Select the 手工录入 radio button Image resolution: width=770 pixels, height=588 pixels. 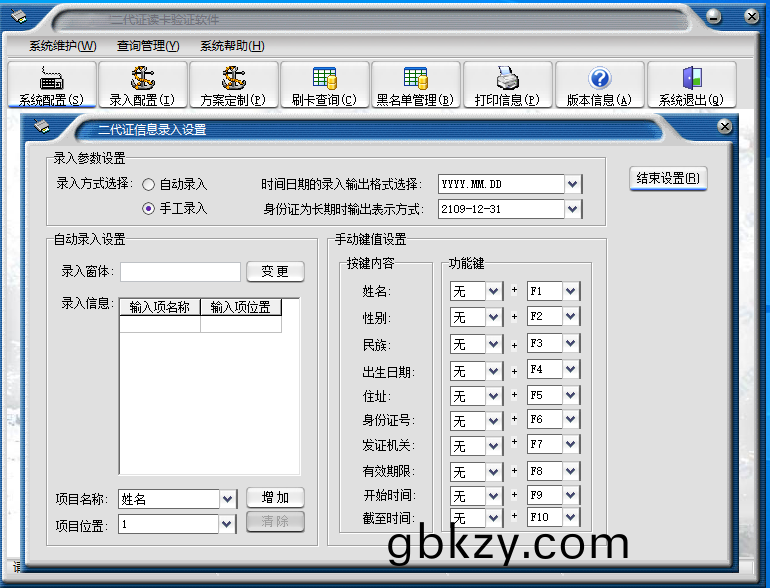pyautogui.click(x=148, y=209)
